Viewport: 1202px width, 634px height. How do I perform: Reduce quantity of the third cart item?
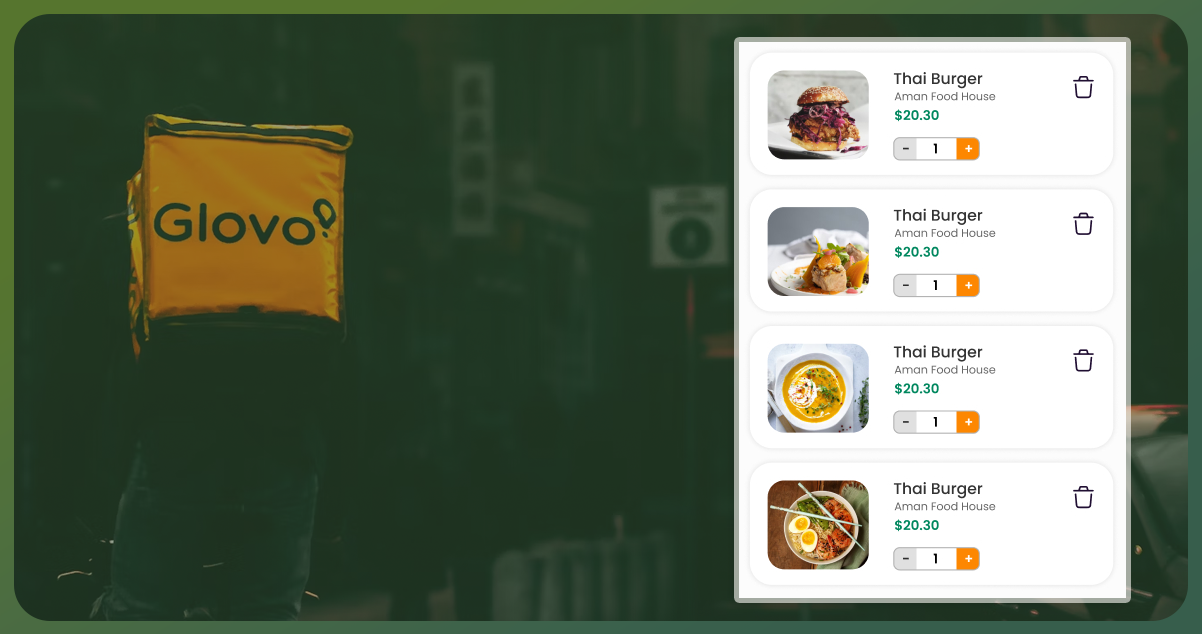(x=906, y=422)
